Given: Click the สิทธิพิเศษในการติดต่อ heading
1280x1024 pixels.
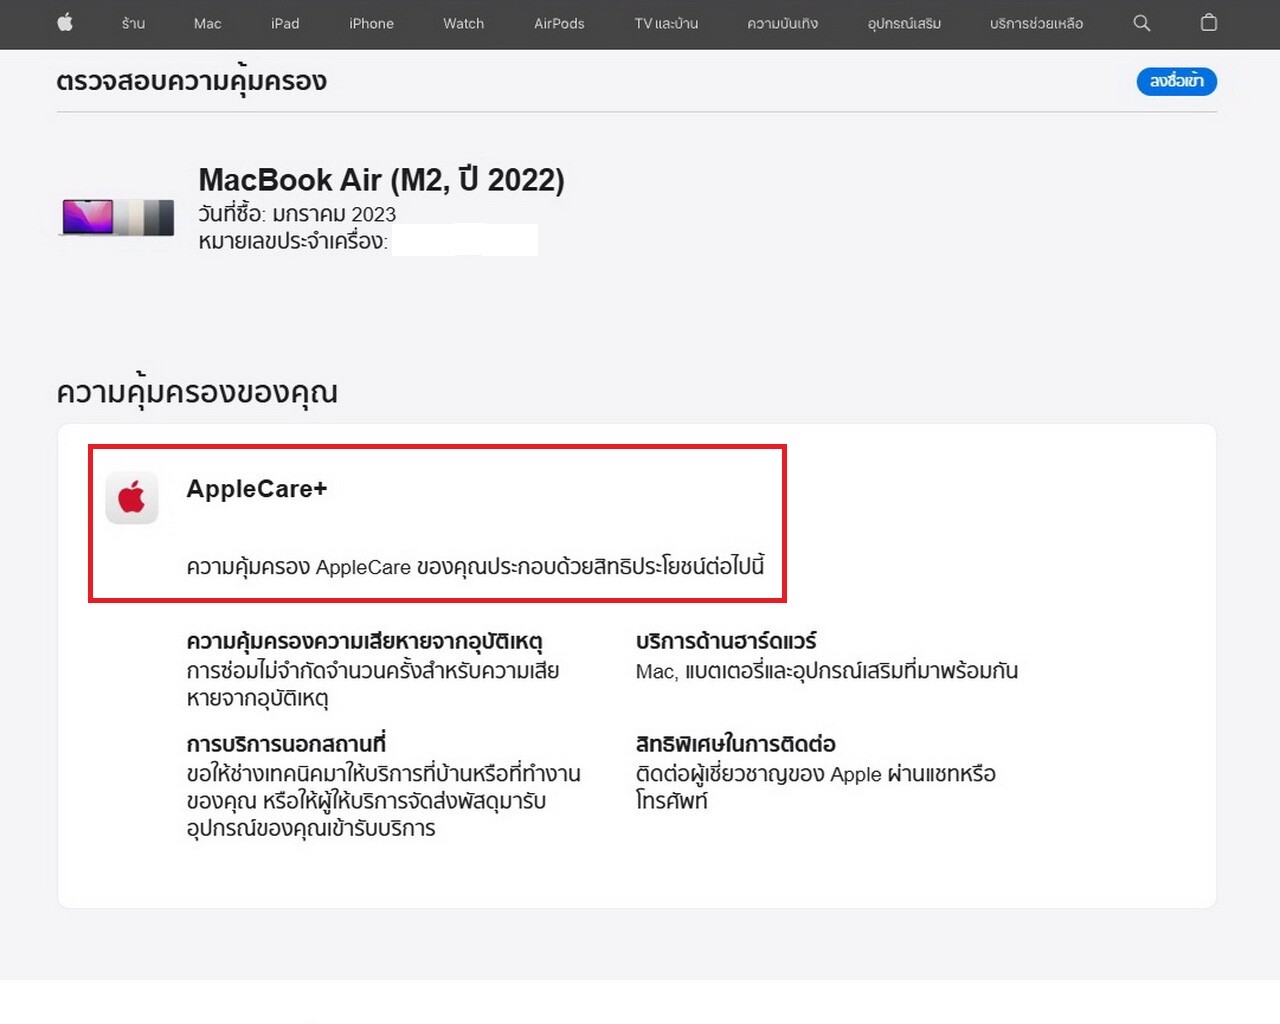Looking at the screenshot, I should [735, 744].
